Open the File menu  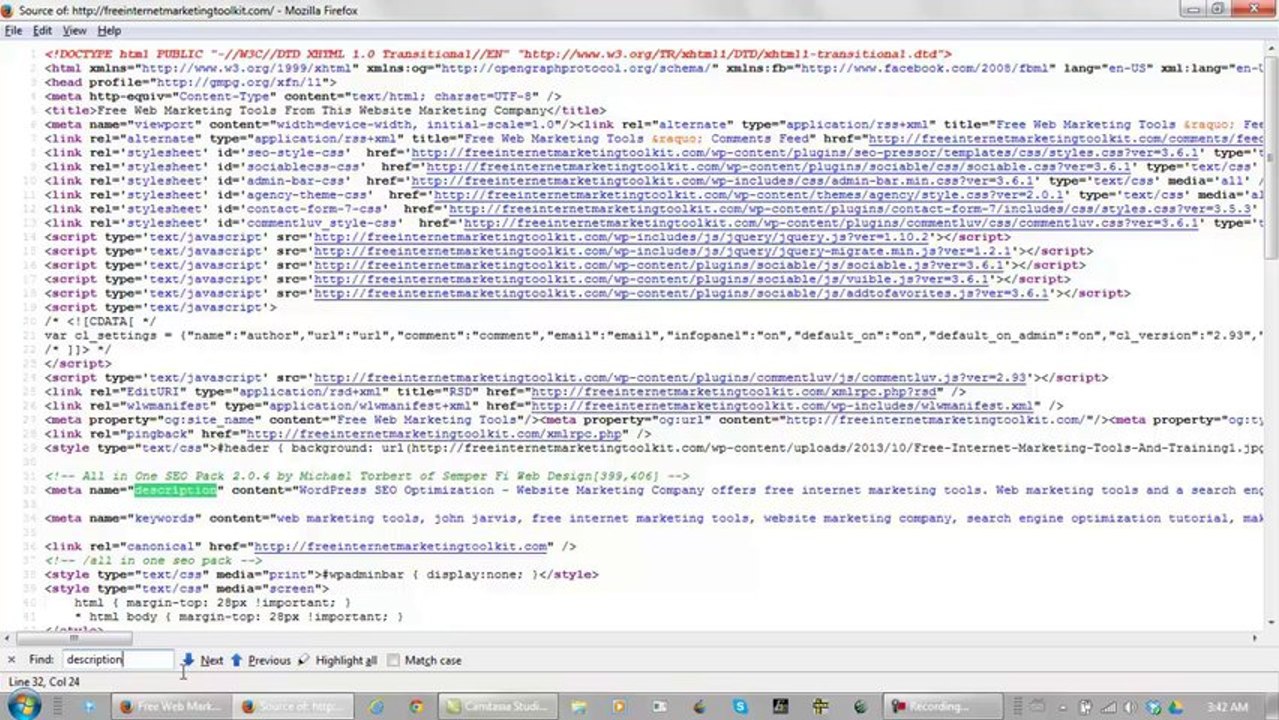click(x=13, y=31)
